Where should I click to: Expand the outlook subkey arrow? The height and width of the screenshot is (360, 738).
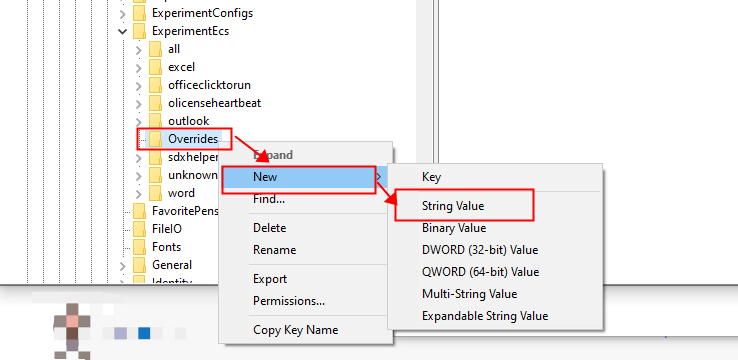tap(138, 121)
